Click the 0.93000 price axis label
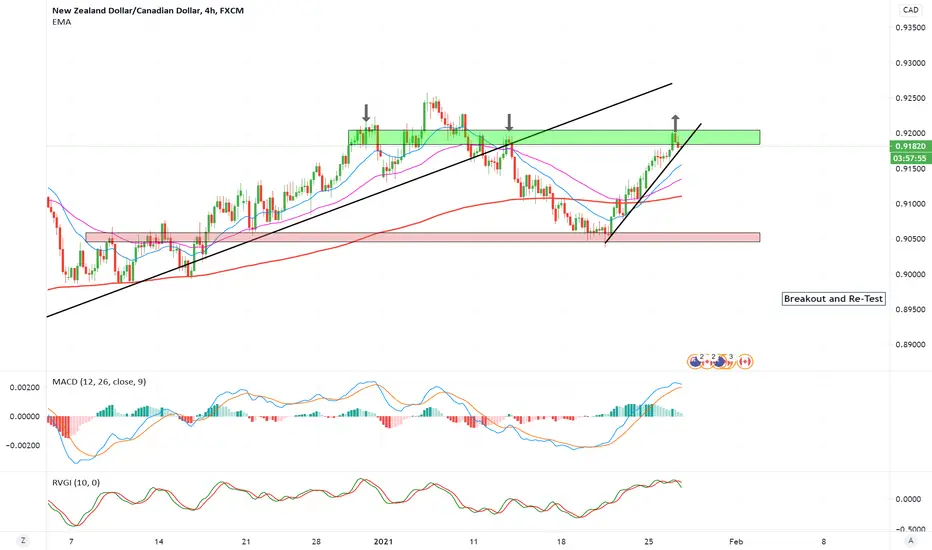 pyautogui.click(x=911, y=63)
